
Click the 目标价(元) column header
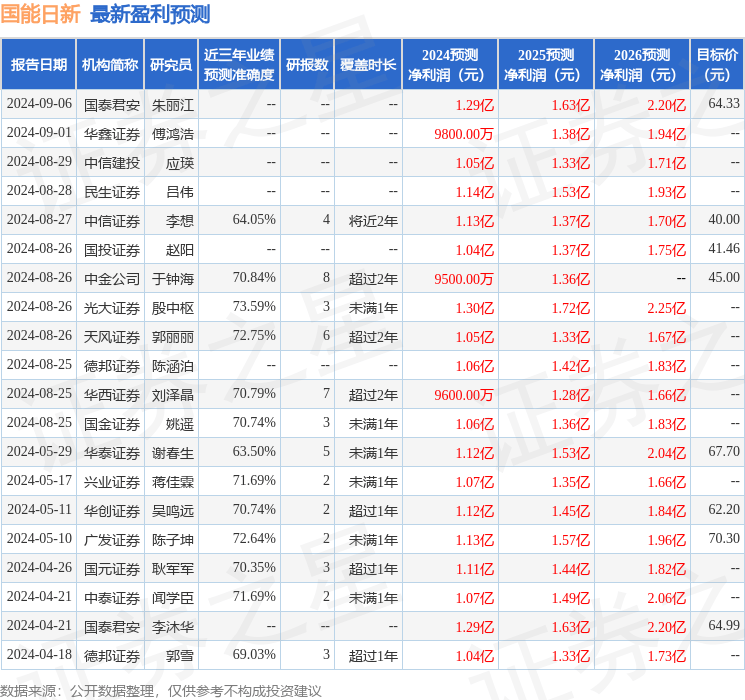point(717,65)
